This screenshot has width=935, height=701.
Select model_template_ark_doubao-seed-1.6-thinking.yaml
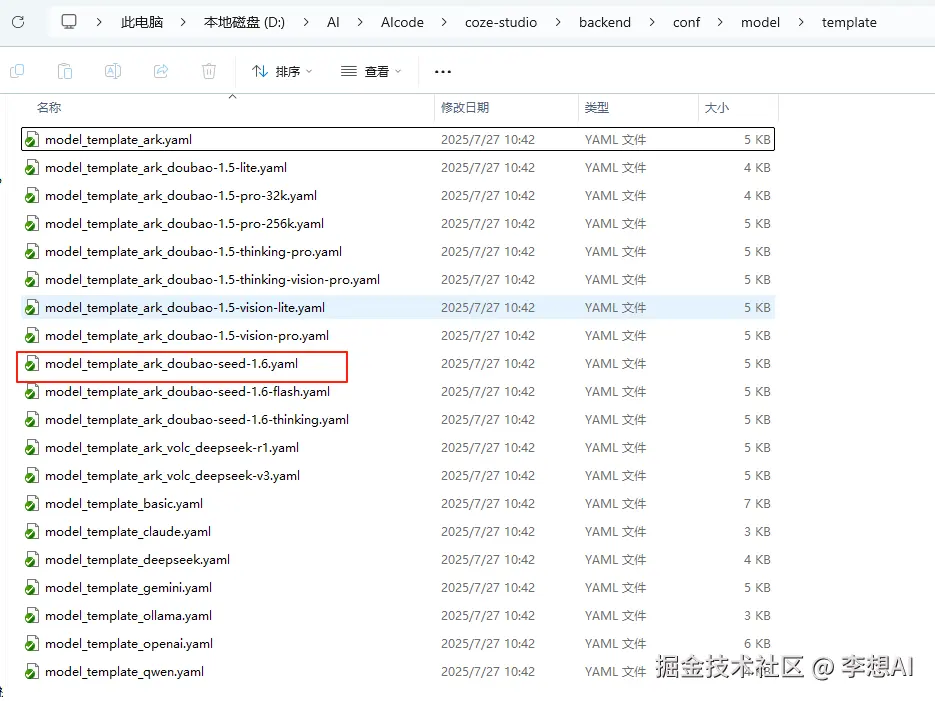click(398, 420)
